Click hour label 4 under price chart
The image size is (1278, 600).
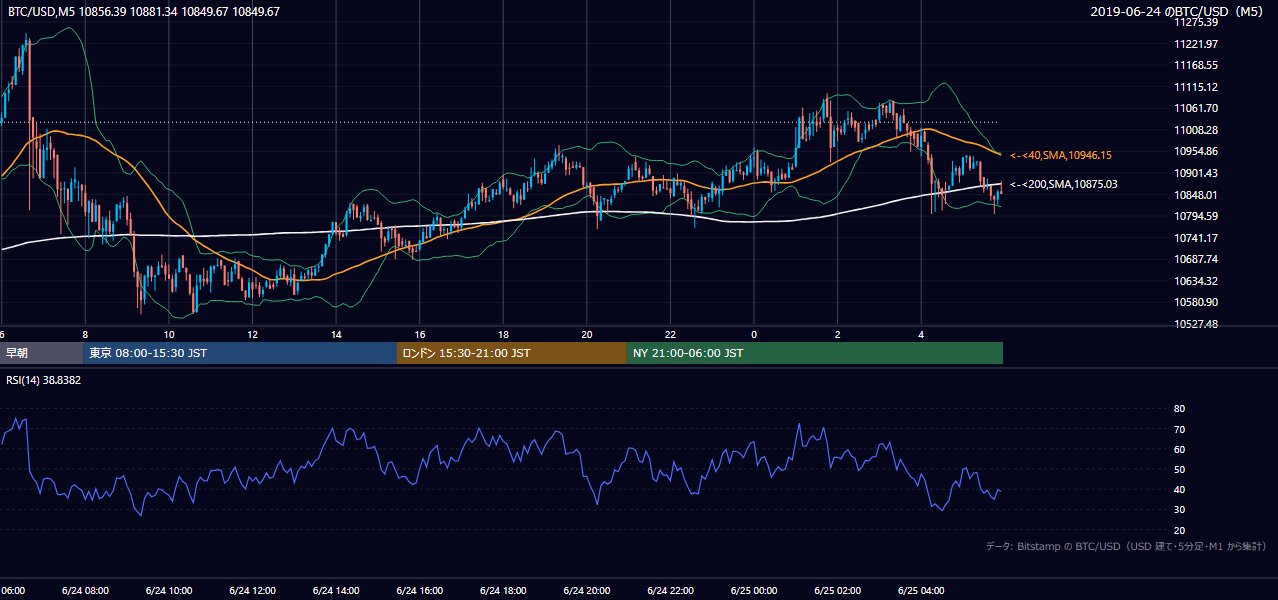(921, 335)
